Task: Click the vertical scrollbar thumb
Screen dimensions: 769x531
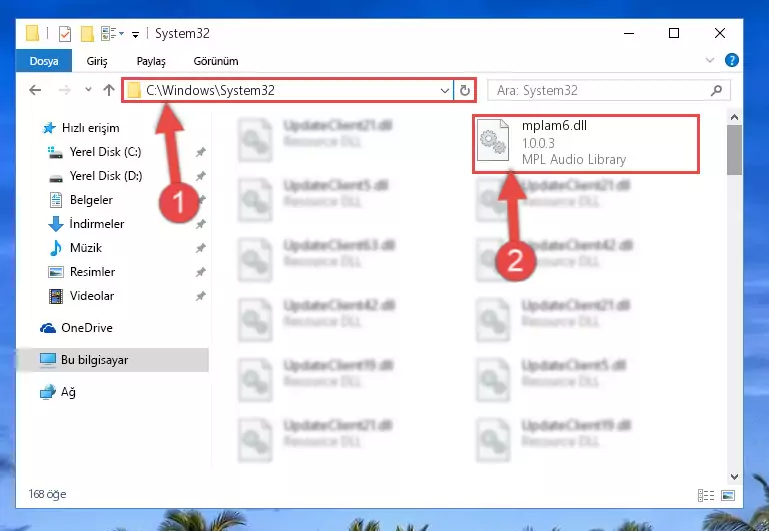Action: click(734, 150)
